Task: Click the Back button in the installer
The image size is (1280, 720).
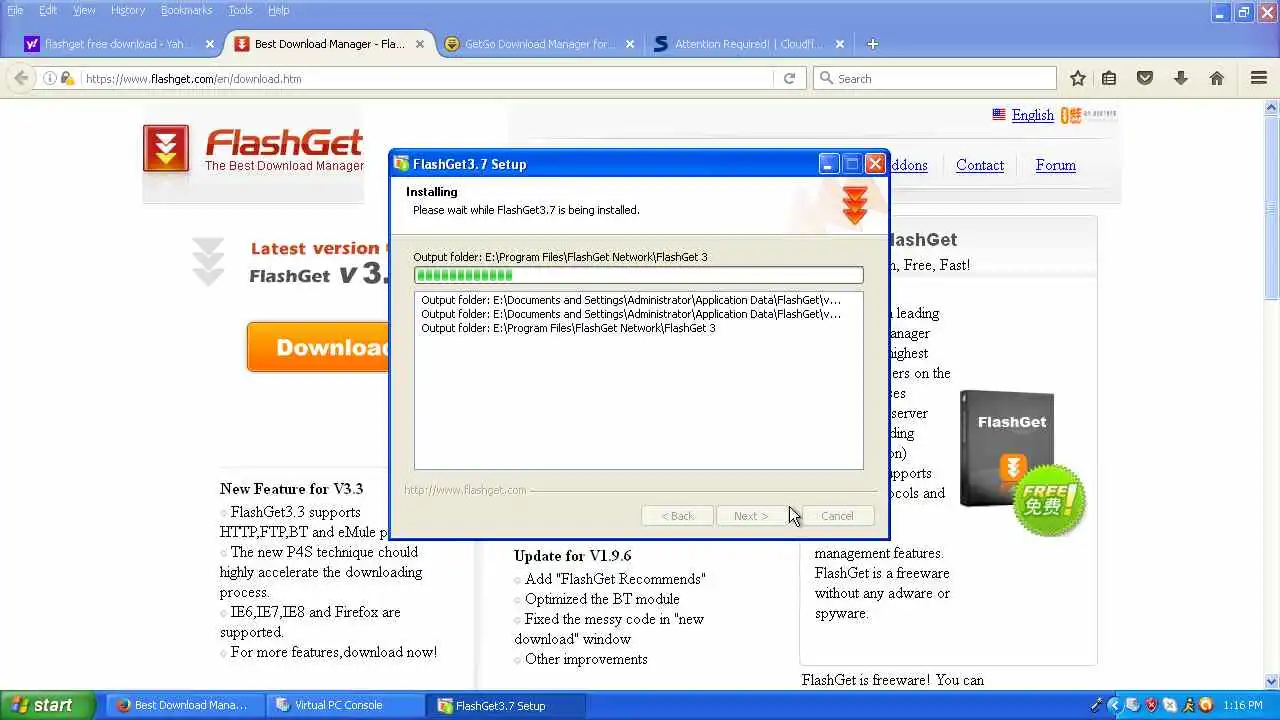Action: [677, 516]
